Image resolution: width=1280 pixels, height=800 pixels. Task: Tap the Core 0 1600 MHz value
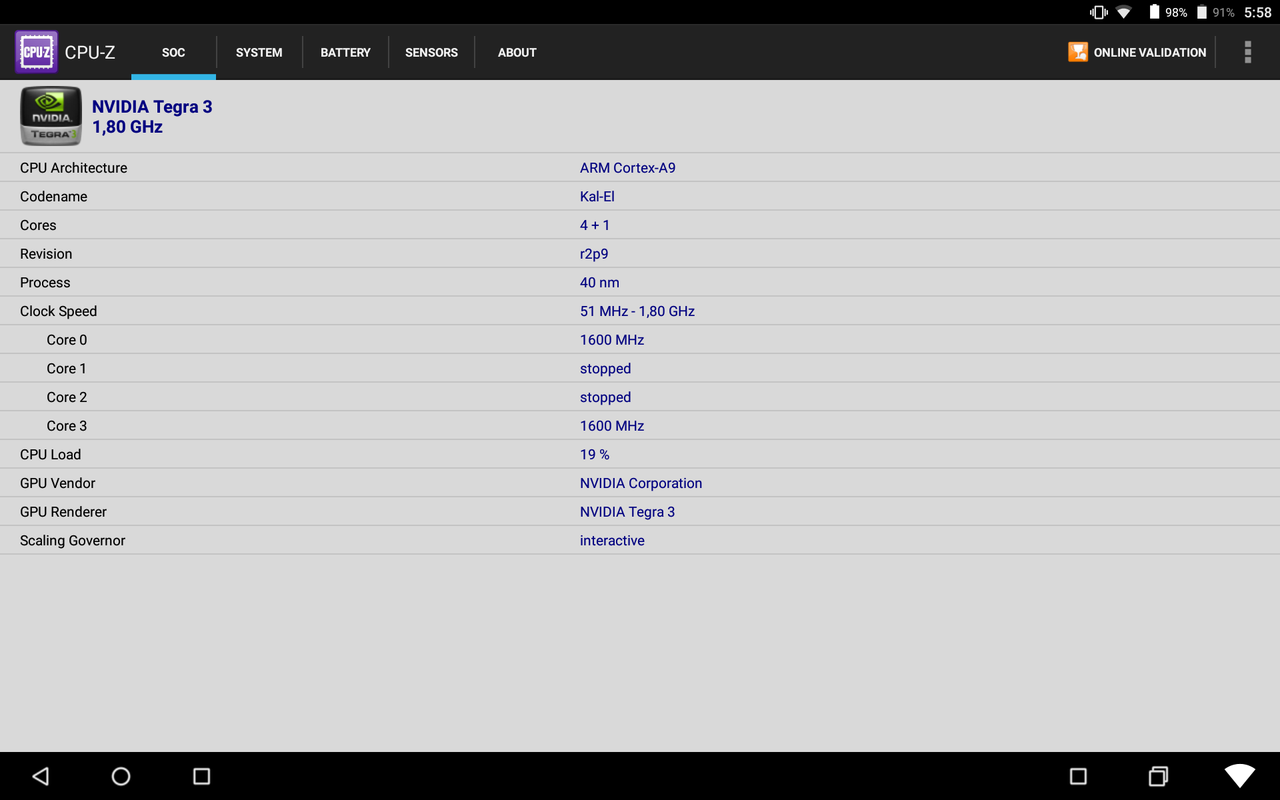pyautogui.click(x=612, y=340)
